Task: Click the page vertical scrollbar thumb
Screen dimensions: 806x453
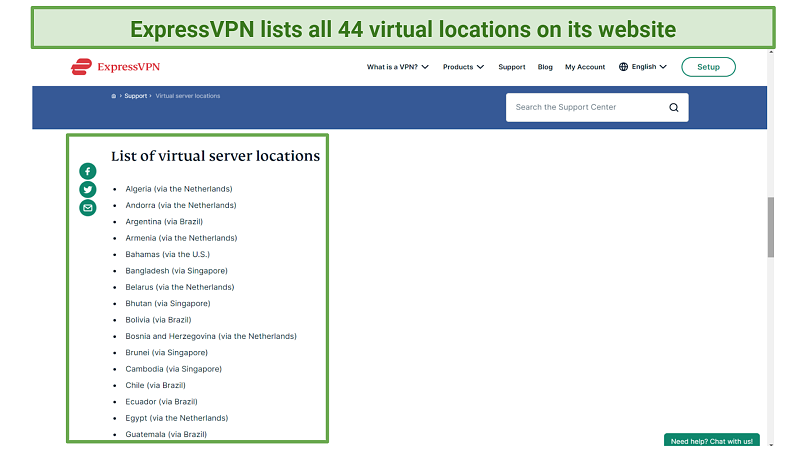Action: (x=771, y=227)
